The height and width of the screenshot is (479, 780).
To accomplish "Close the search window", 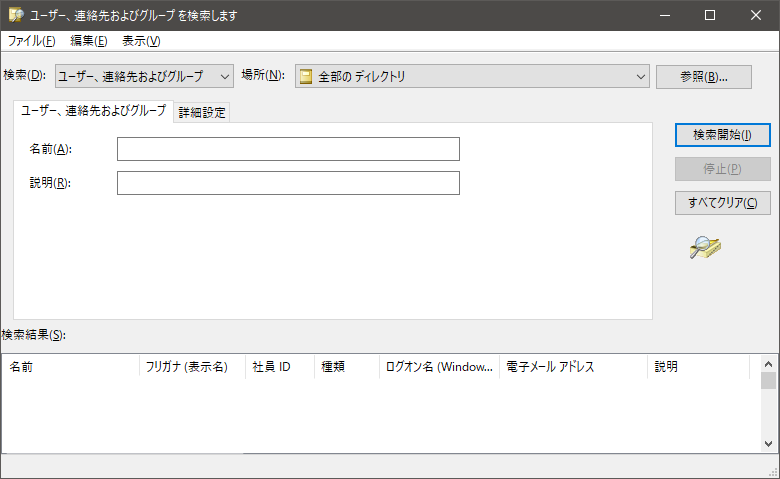I will [756, 15].
